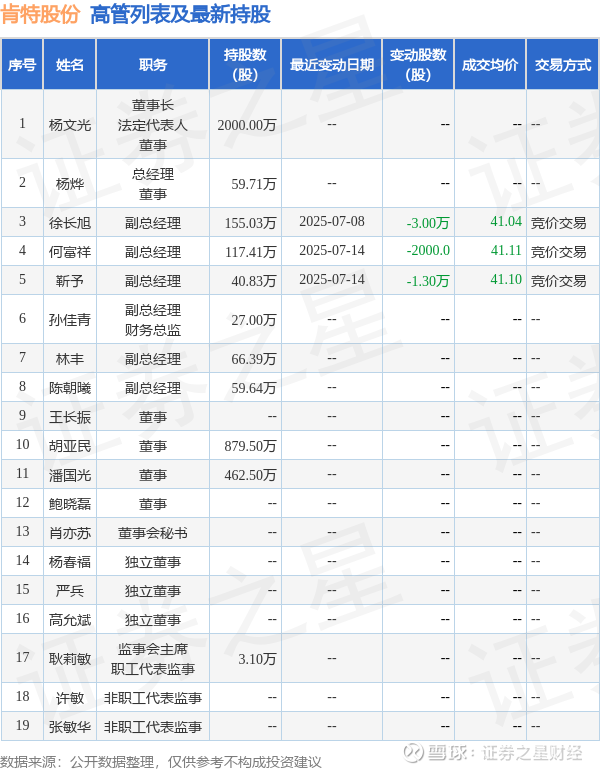Select the name 陈朝曦
Viewport: 600px width, 771px height.
[70, 388]
